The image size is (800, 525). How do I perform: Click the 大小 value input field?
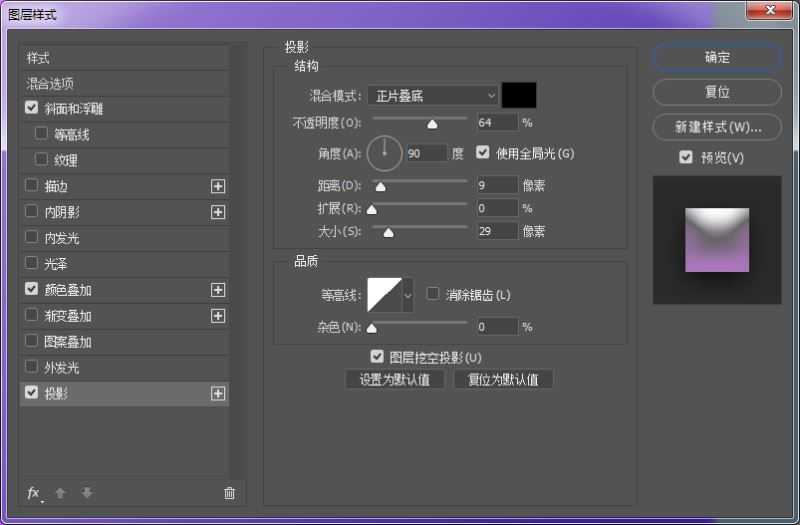click(496, 231)
